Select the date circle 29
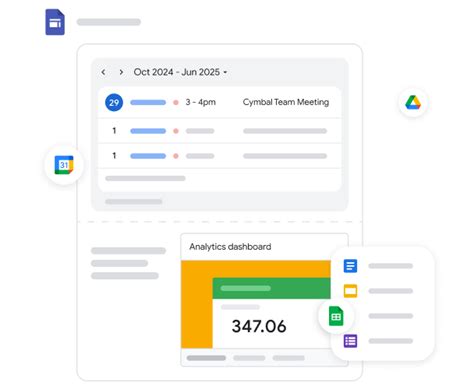Image resolution: width=474 pixels, height=389 pixels. point(114,102)
